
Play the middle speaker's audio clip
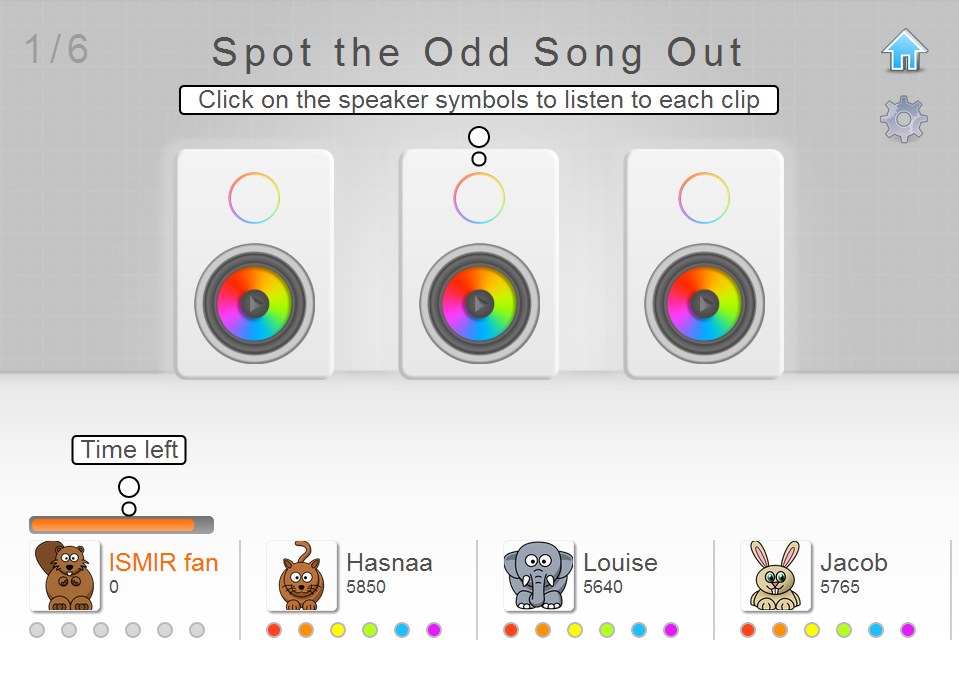tap(480, 303)
